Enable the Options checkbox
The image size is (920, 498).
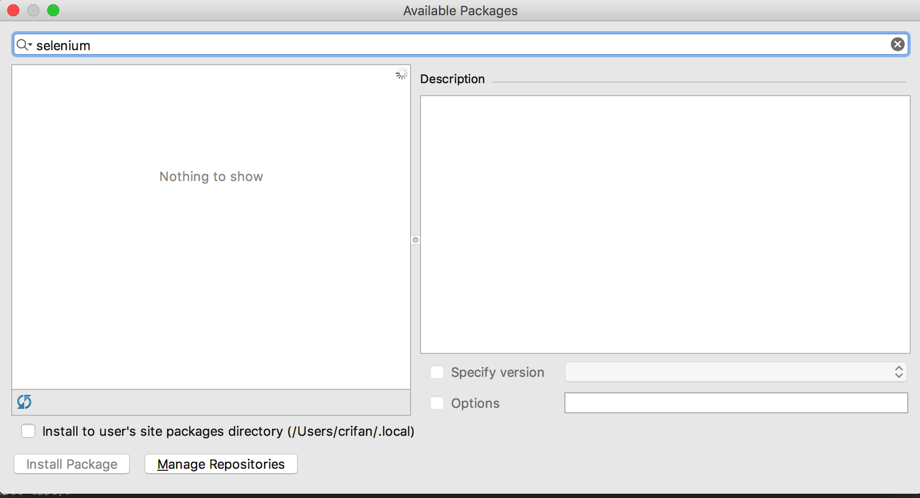point(437,403)
